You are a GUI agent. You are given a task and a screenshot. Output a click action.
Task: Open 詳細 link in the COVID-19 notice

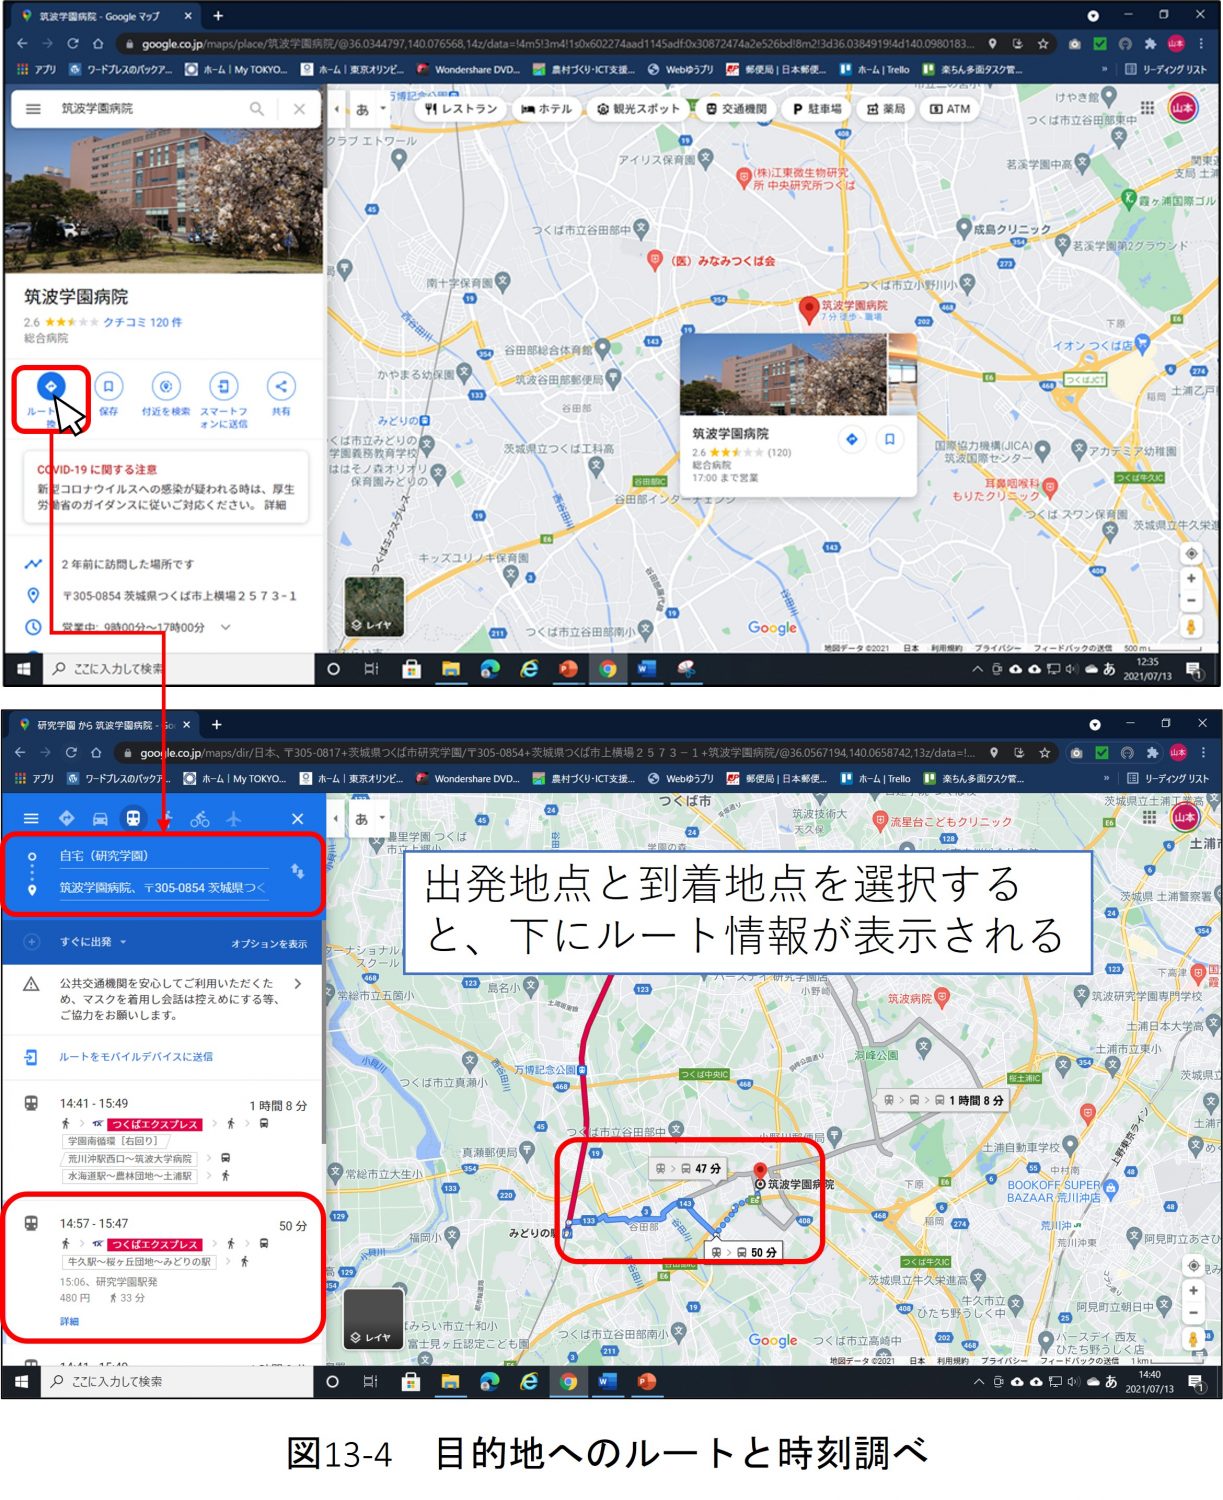pyautogui.click(x=275, y=505)
